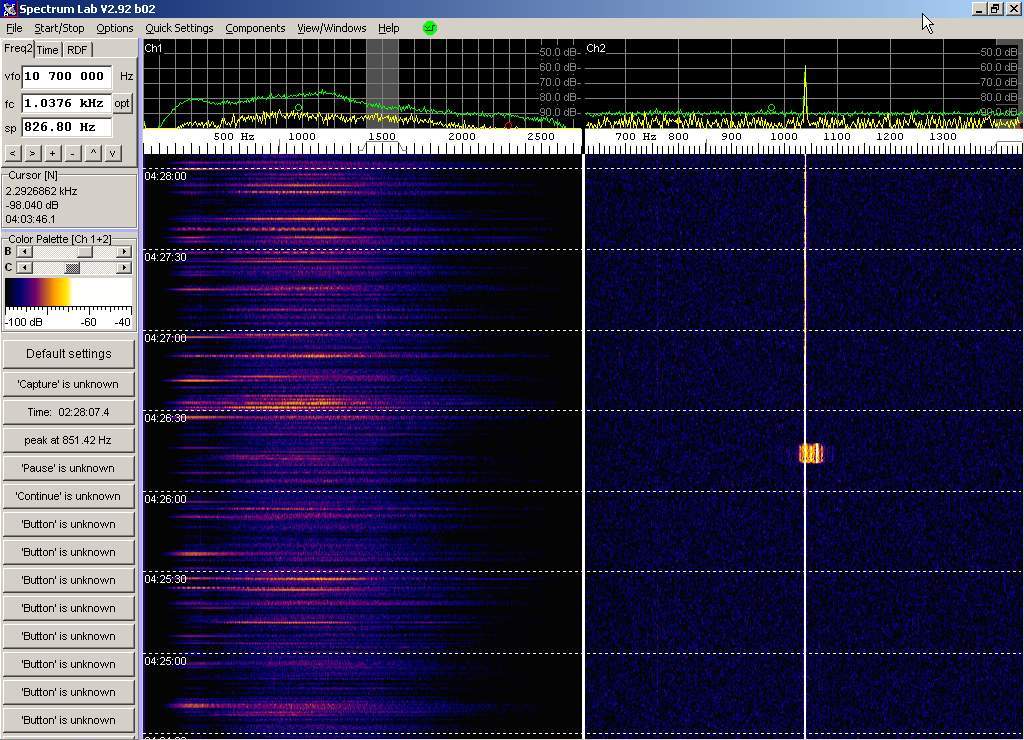Switch to the Time tab
This screenshot has height=740, width=1024.
tap(48, 50)
